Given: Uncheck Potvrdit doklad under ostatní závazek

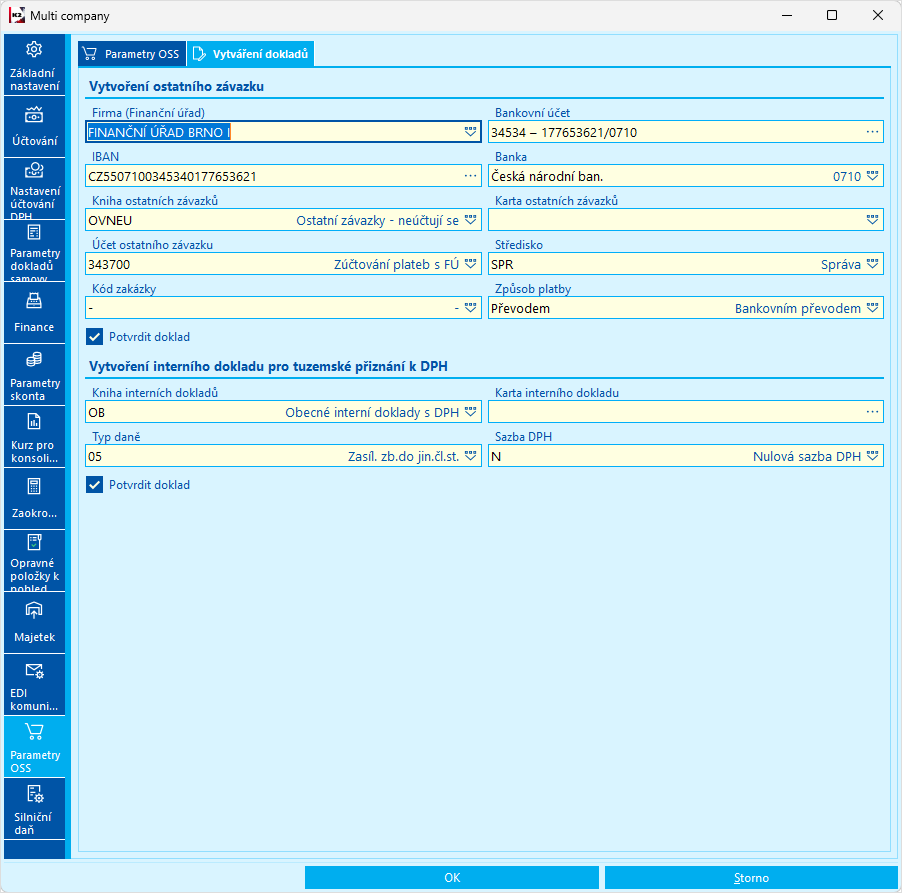Looking at the screenshot, I should (x=94, y=337).
